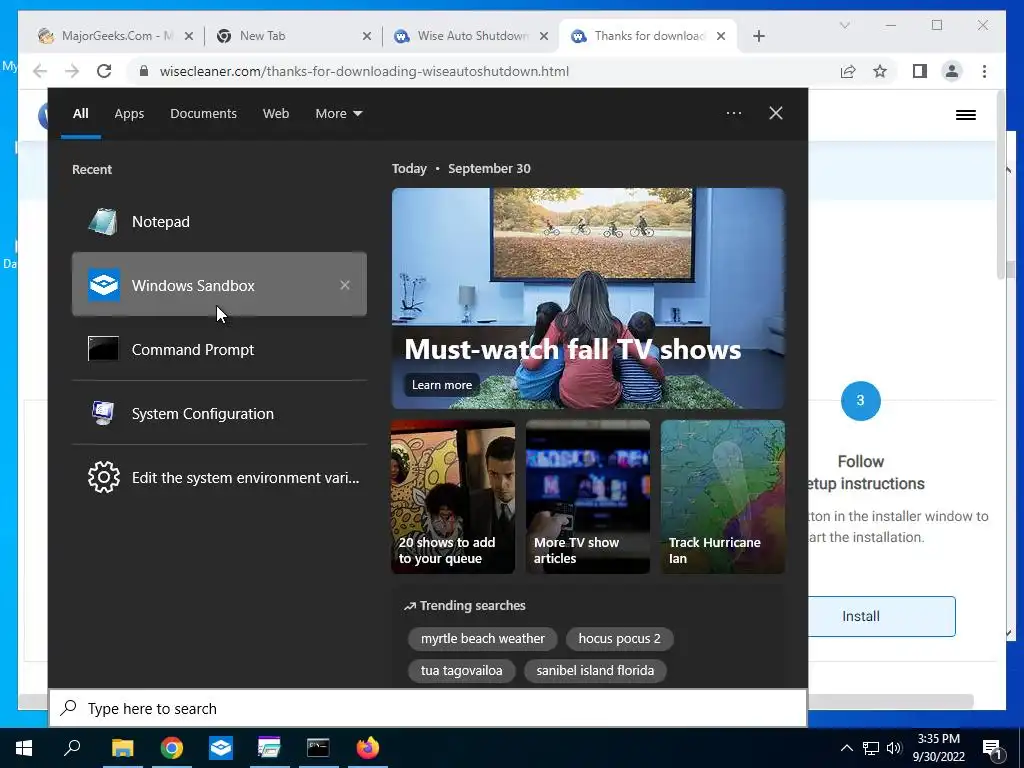Switch to the Web search tab
The width and height of the screenshot is (1024, 768).
pos(276,114)
